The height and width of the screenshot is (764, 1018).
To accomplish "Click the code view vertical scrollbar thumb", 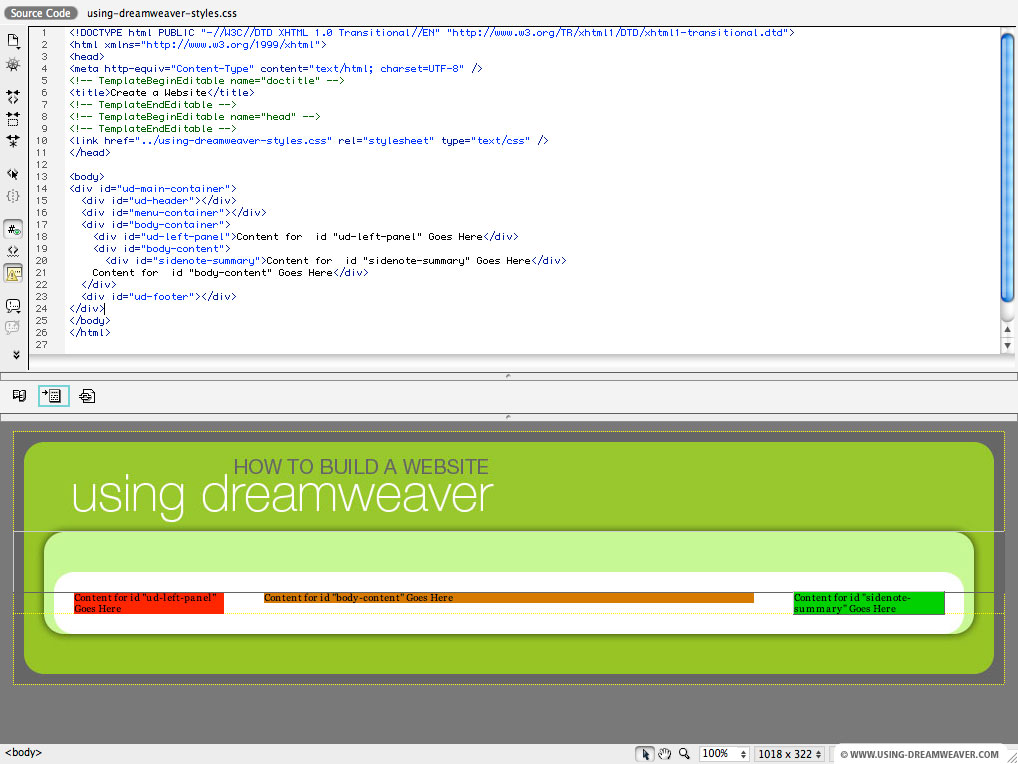I will pos(1008,167).
